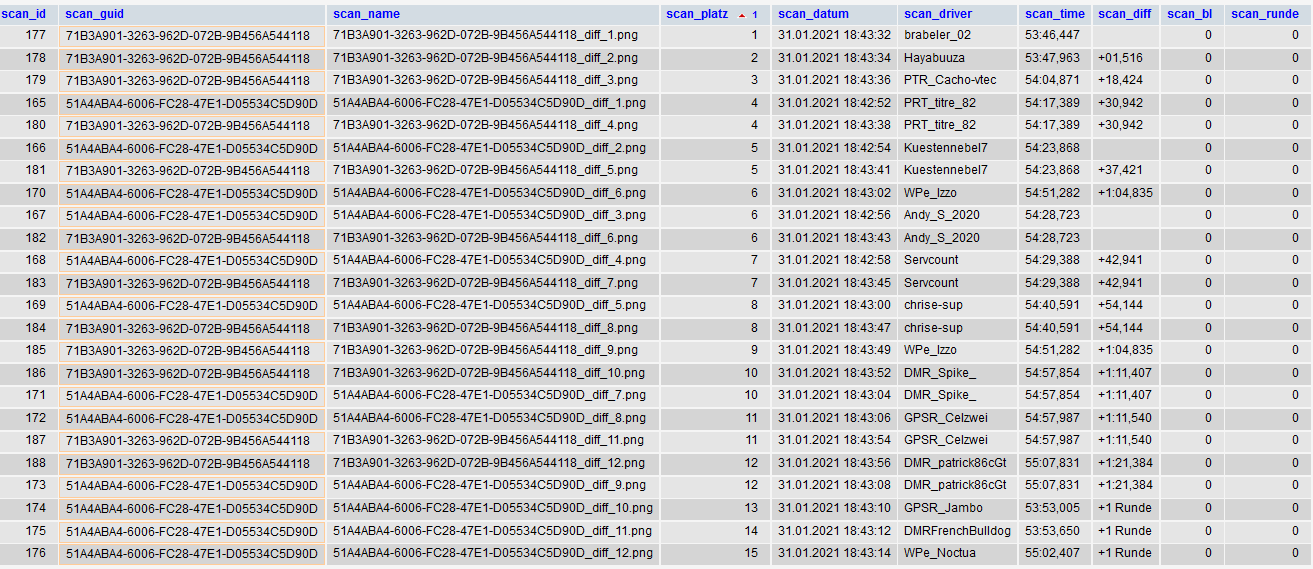1313x569 pixels.
Task: Sort by scan_driver column header
Action: (x=937, y=14)
